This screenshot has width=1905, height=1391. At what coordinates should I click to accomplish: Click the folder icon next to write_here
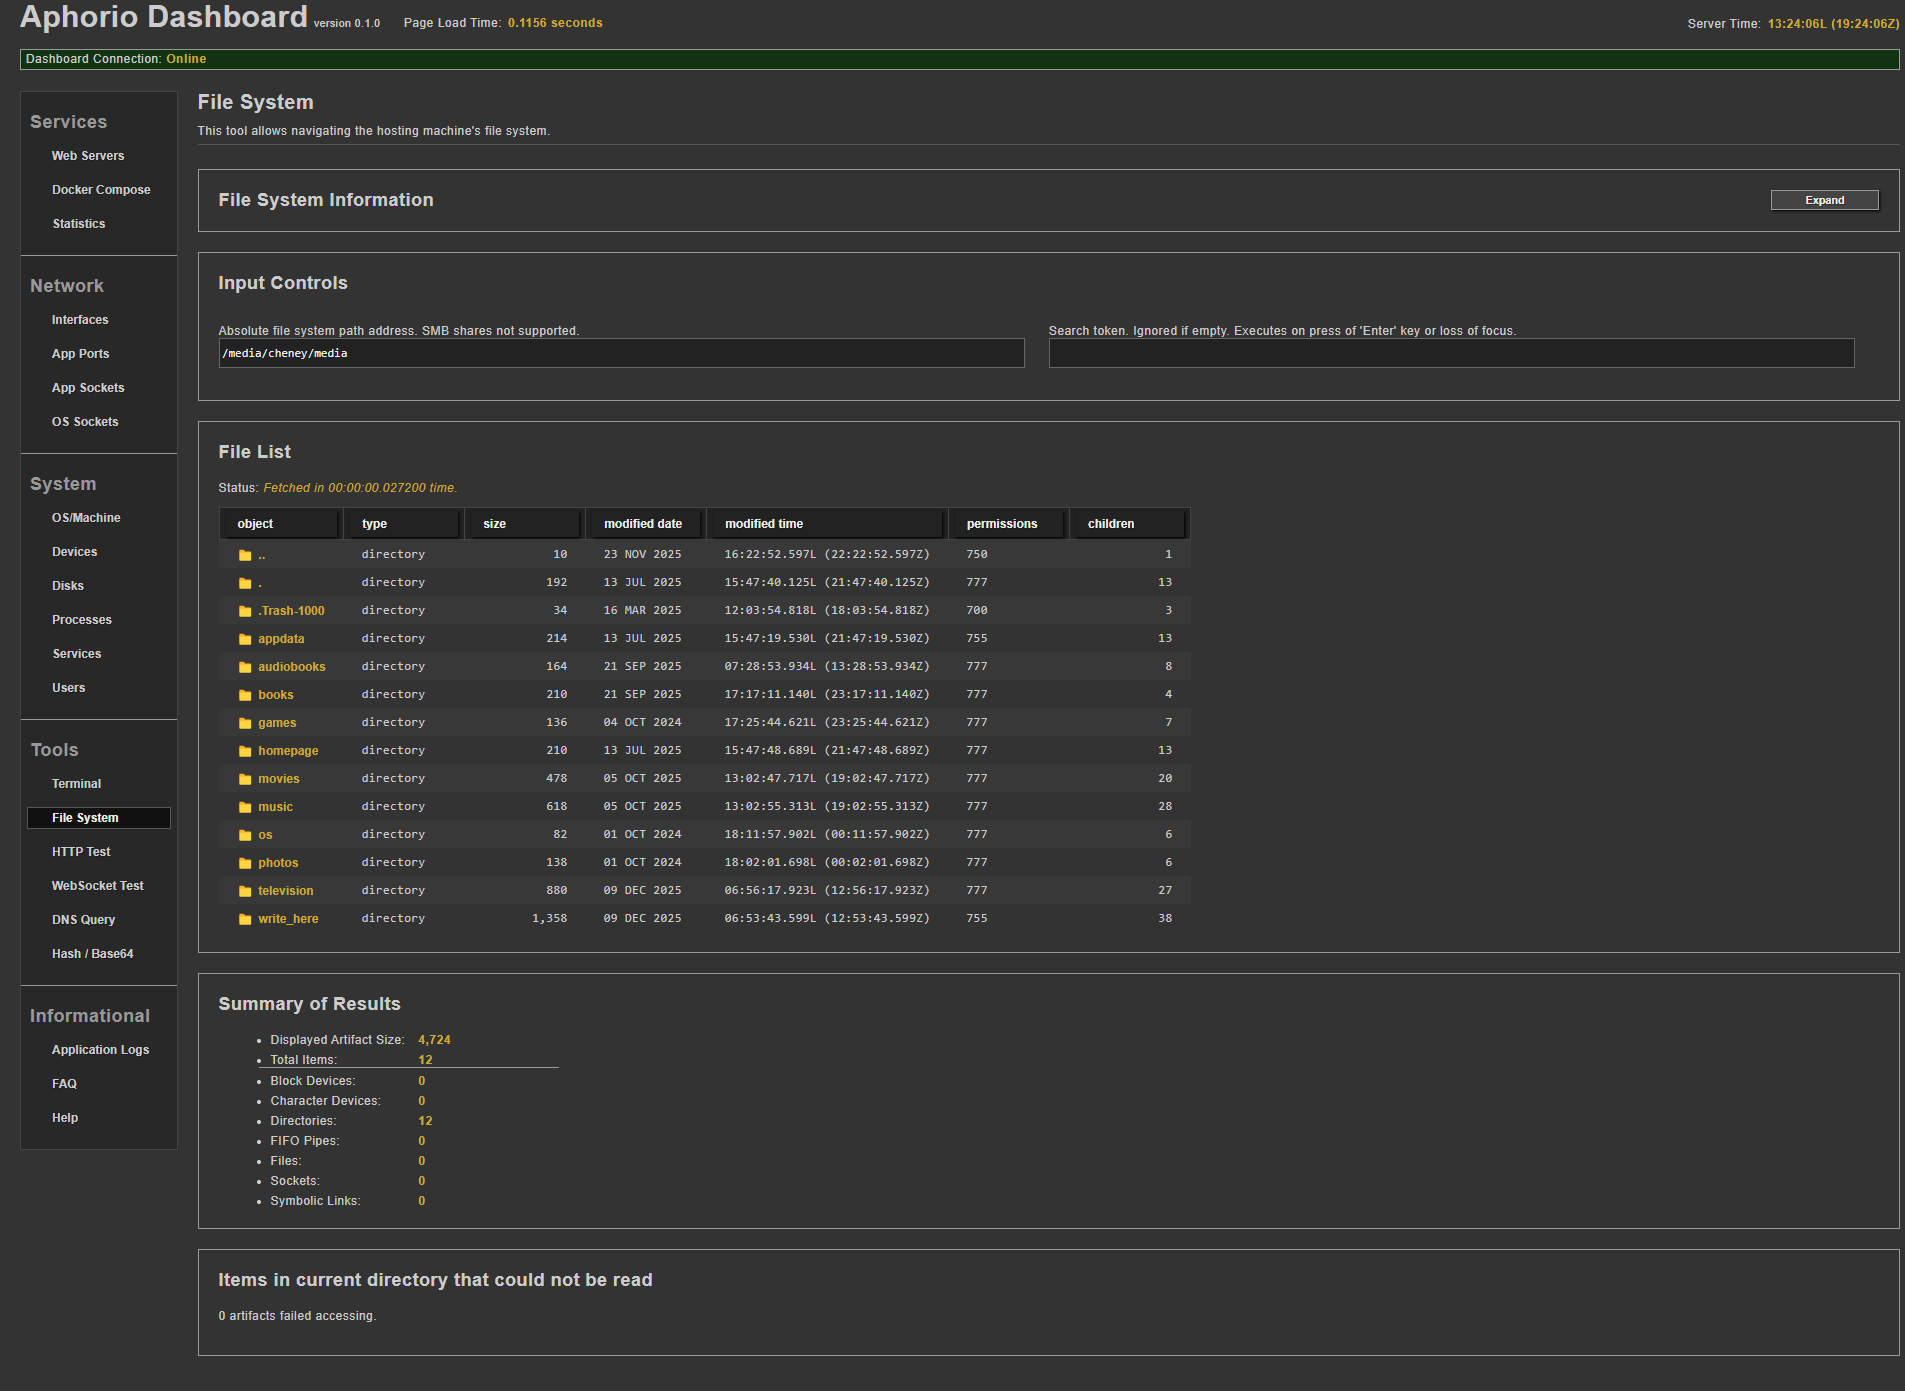click(245, 919)
